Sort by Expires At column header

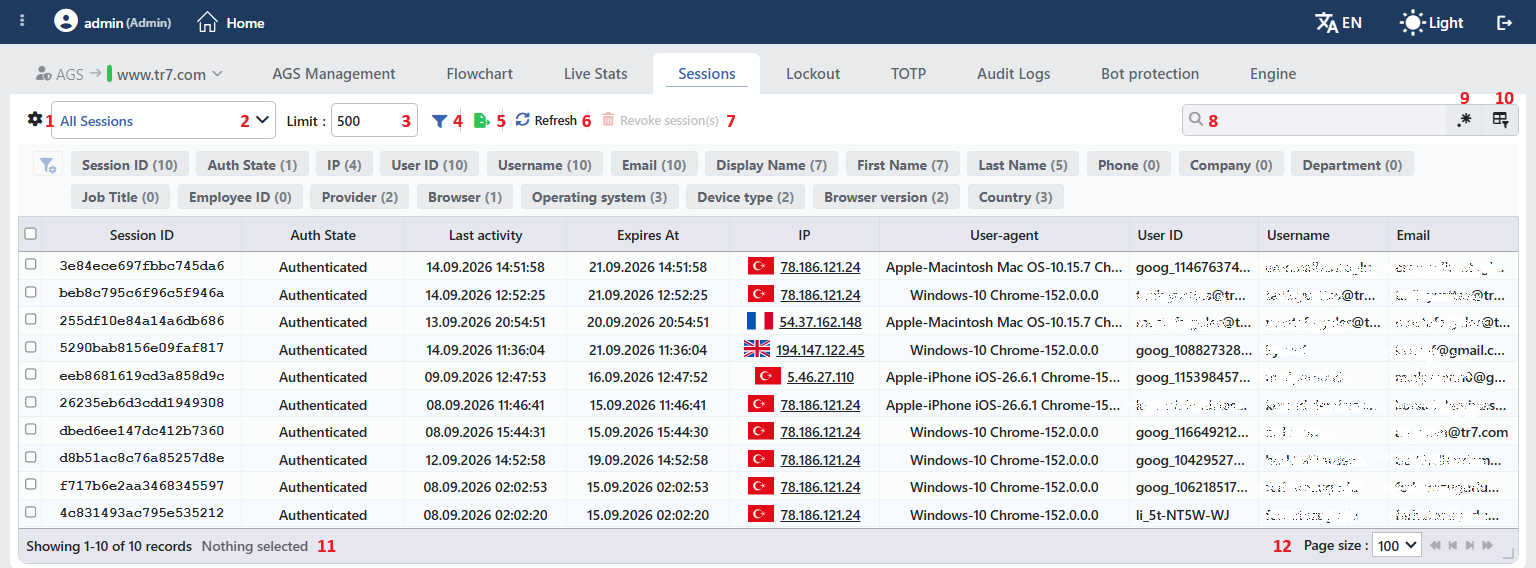[648, 235]
